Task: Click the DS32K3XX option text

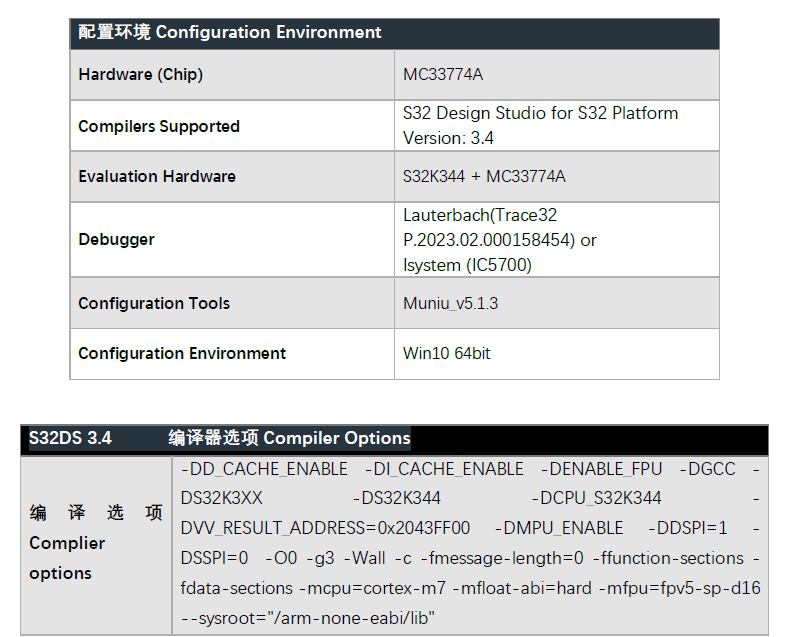Action: point(221,498)
